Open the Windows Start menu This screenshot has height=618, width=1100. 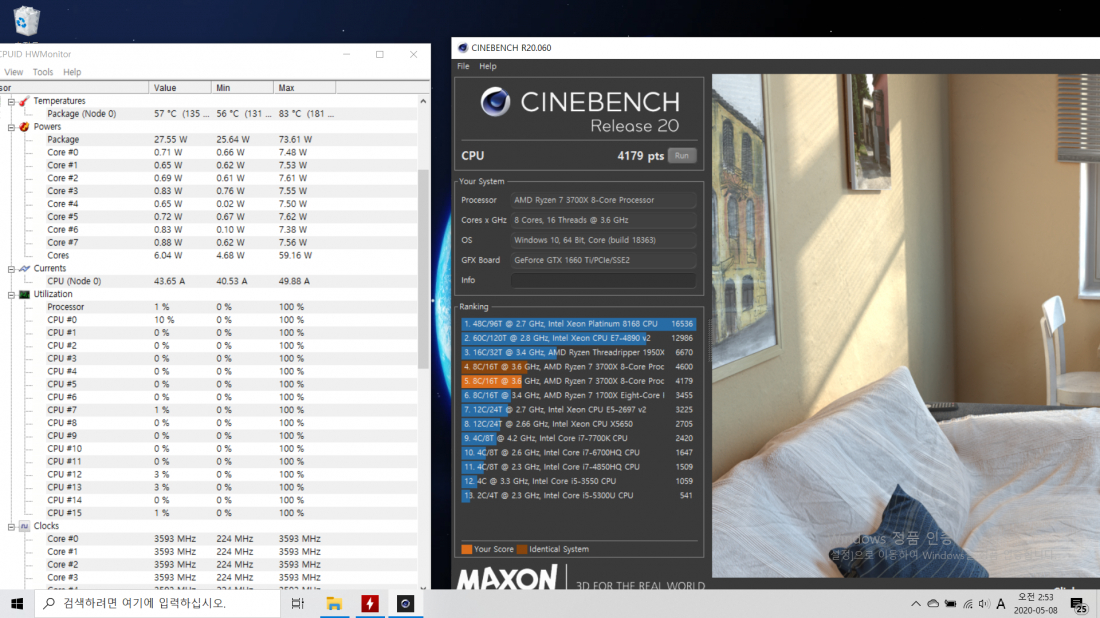tap(17, 603)
